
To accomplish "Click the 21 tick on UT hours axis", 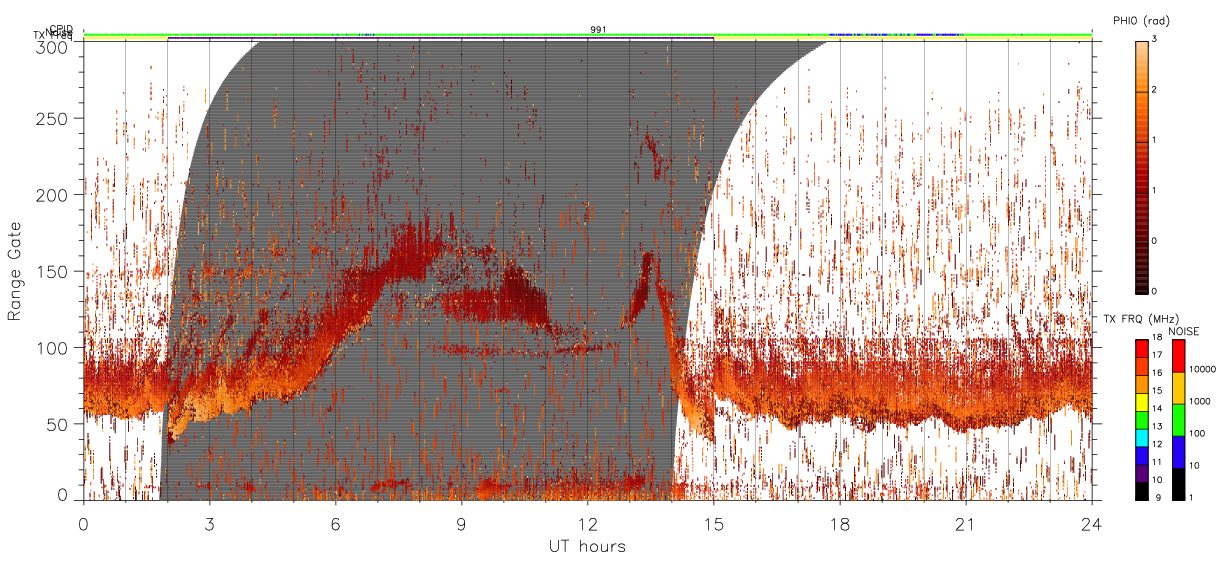I will click(965, 523).
